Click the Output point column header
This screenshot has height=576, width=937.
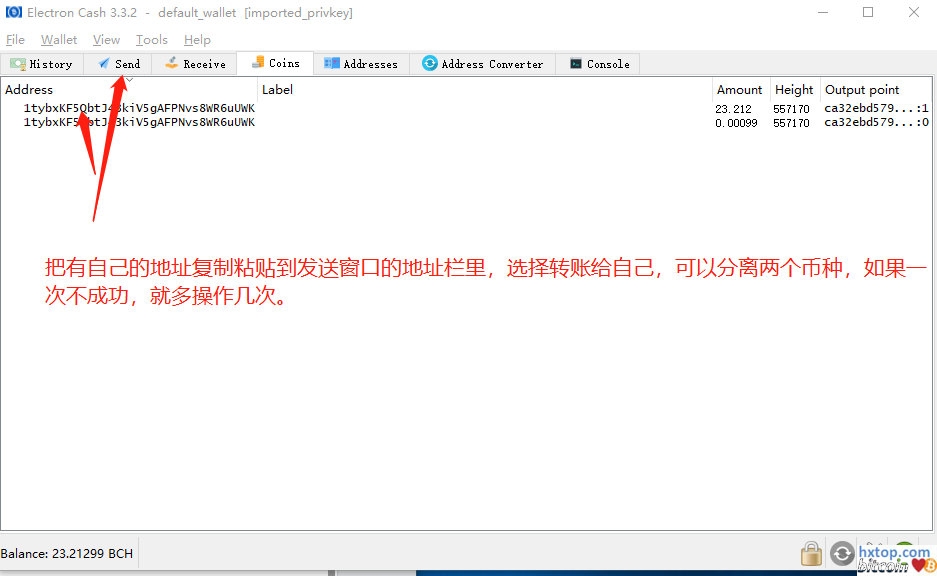pyautogui.click(x=862, y=90)
